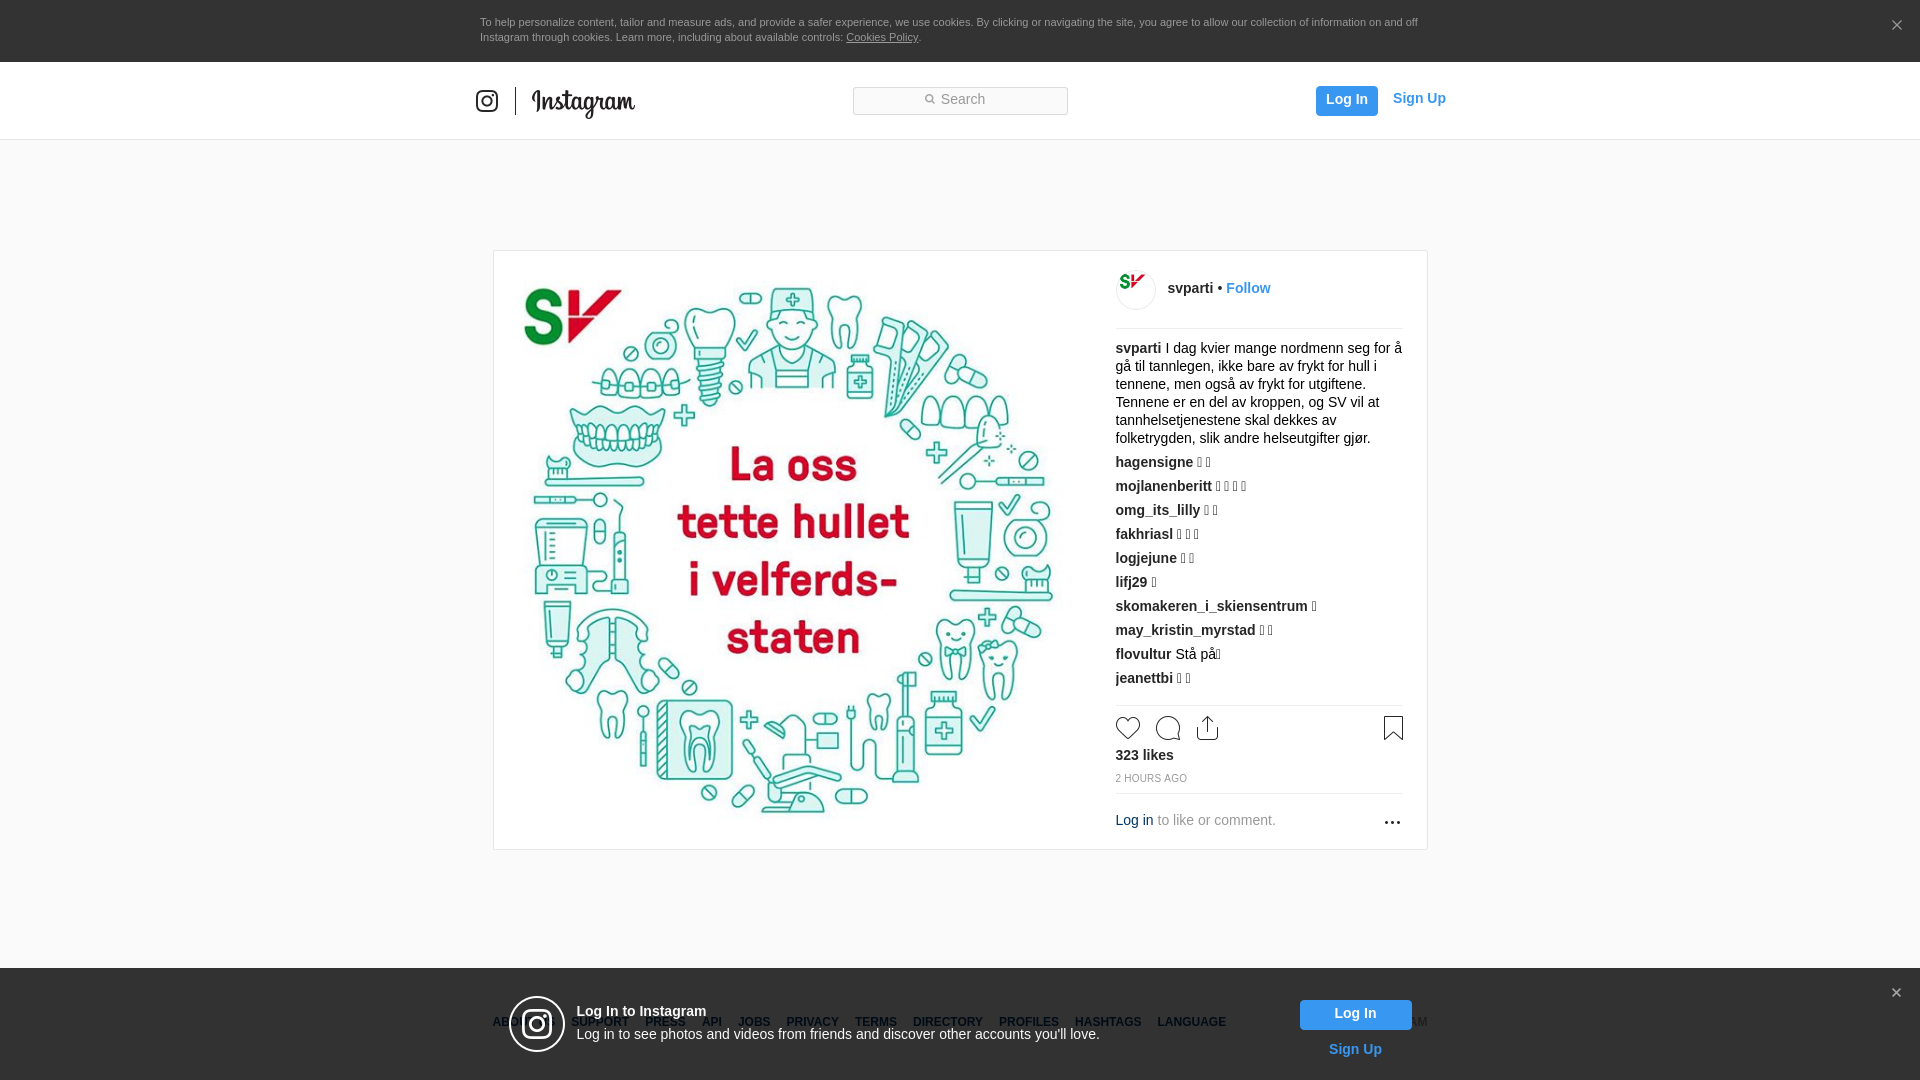Open the HASHTAGS footer link
Image resolution: width=1920 pixels, height=1080 pixels.
(1108, 1022)
